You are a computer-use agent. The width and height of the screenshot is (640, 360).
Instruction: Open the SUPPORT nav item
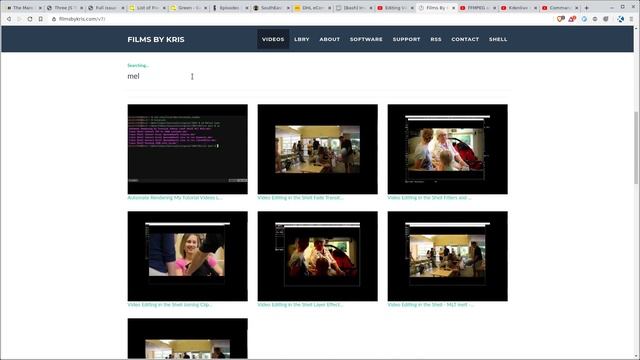coord(407,39)
